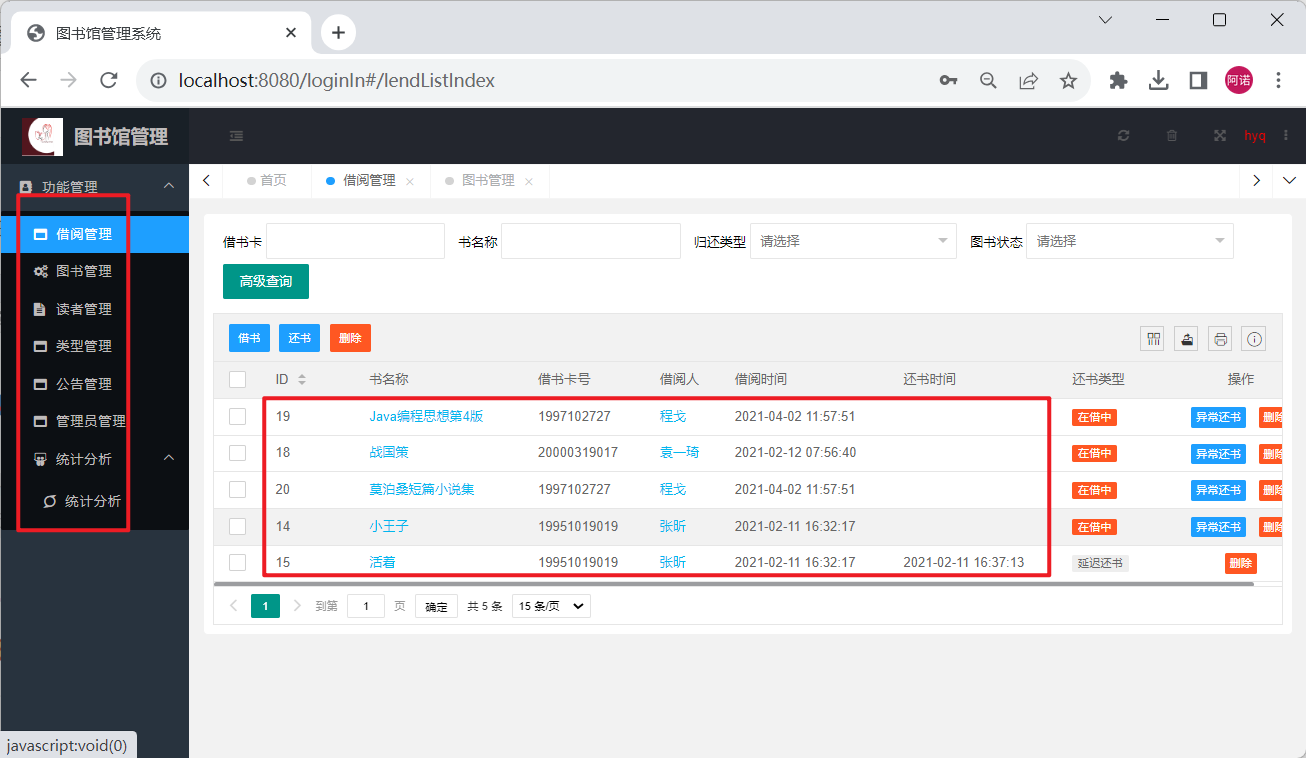The image size is (1306, 758).
Task: Click the info icon in table toolbar
Action: point(1255,339)
